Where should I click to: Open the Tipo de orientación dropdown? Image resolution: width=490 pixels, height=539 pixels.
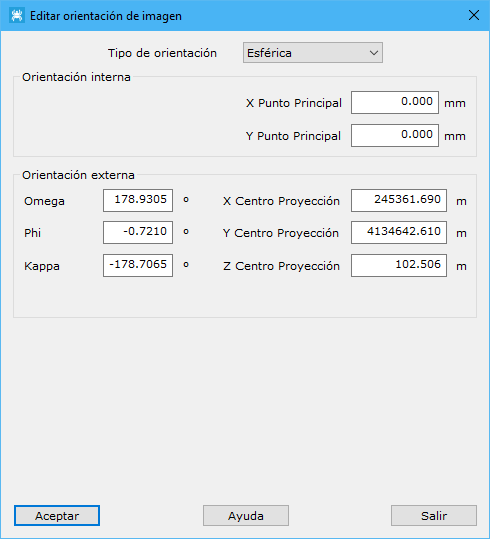point(313,53)
